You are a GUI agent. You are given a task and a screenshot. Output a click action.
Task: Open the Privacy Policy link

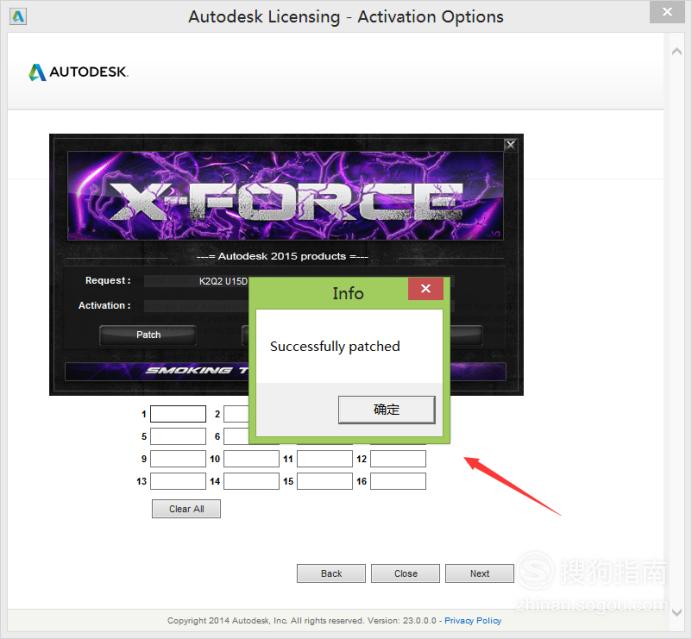pos(473,620)
